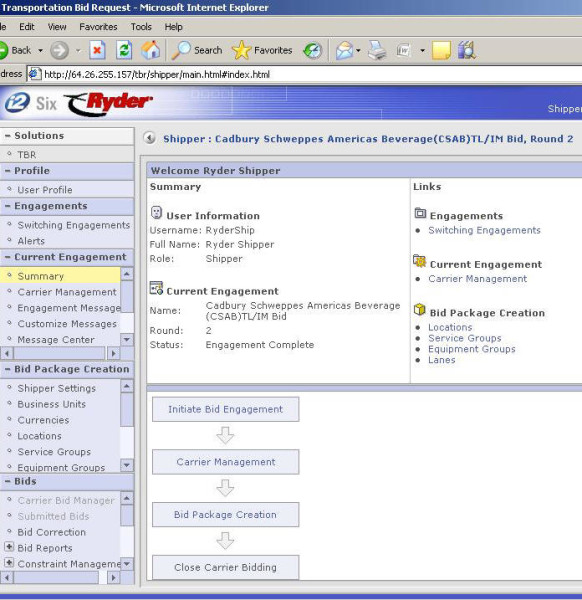This screenshot has width=582, height=600.
Task: Open the Favorites menu
Action: pyautogui.click(x=98, y=27)
